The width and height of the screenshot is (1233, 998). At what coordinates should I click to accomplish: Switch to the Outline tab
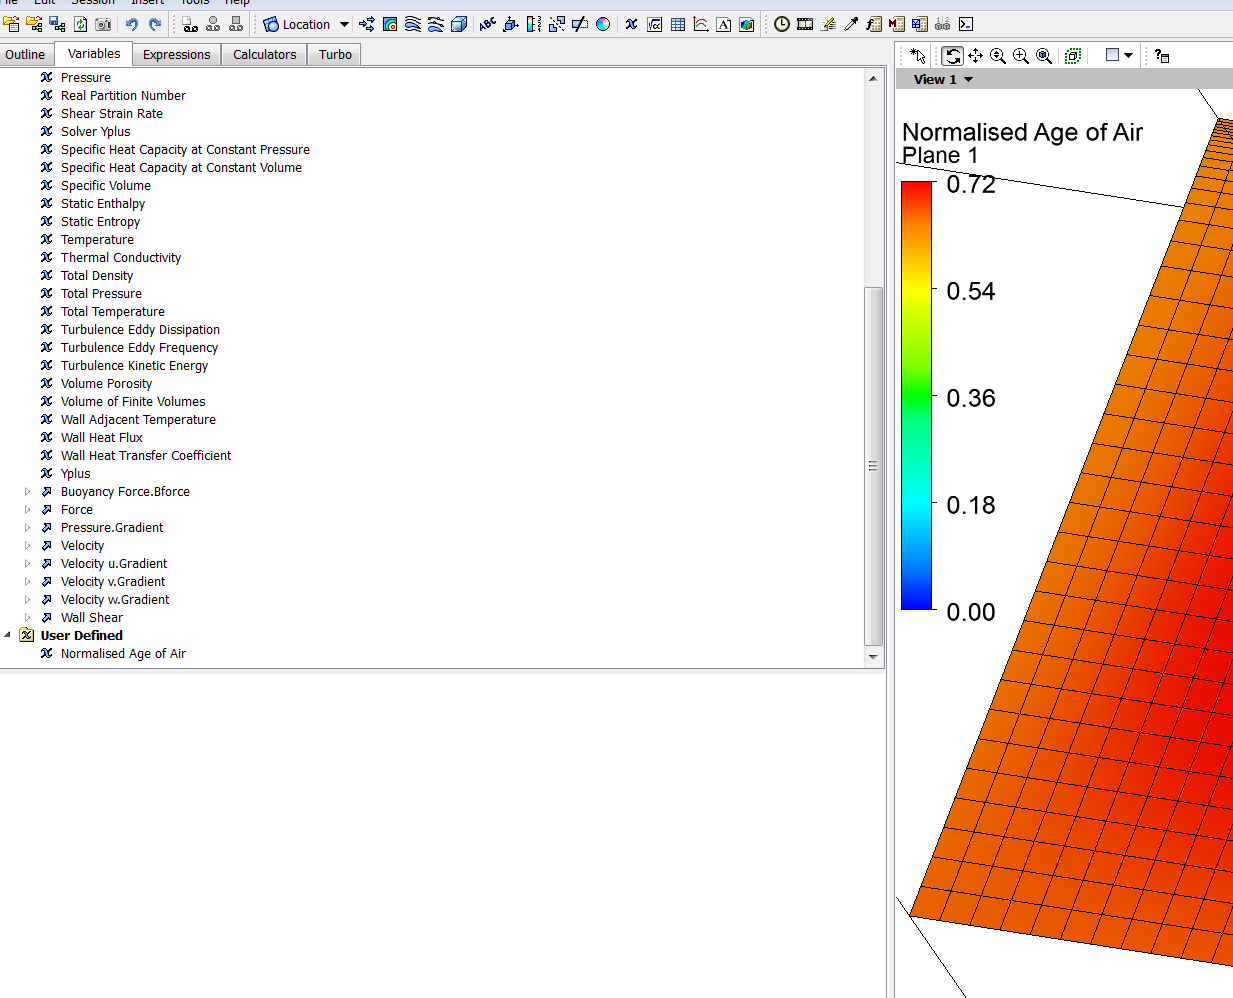pyautogui.click(x=25, y=54)
